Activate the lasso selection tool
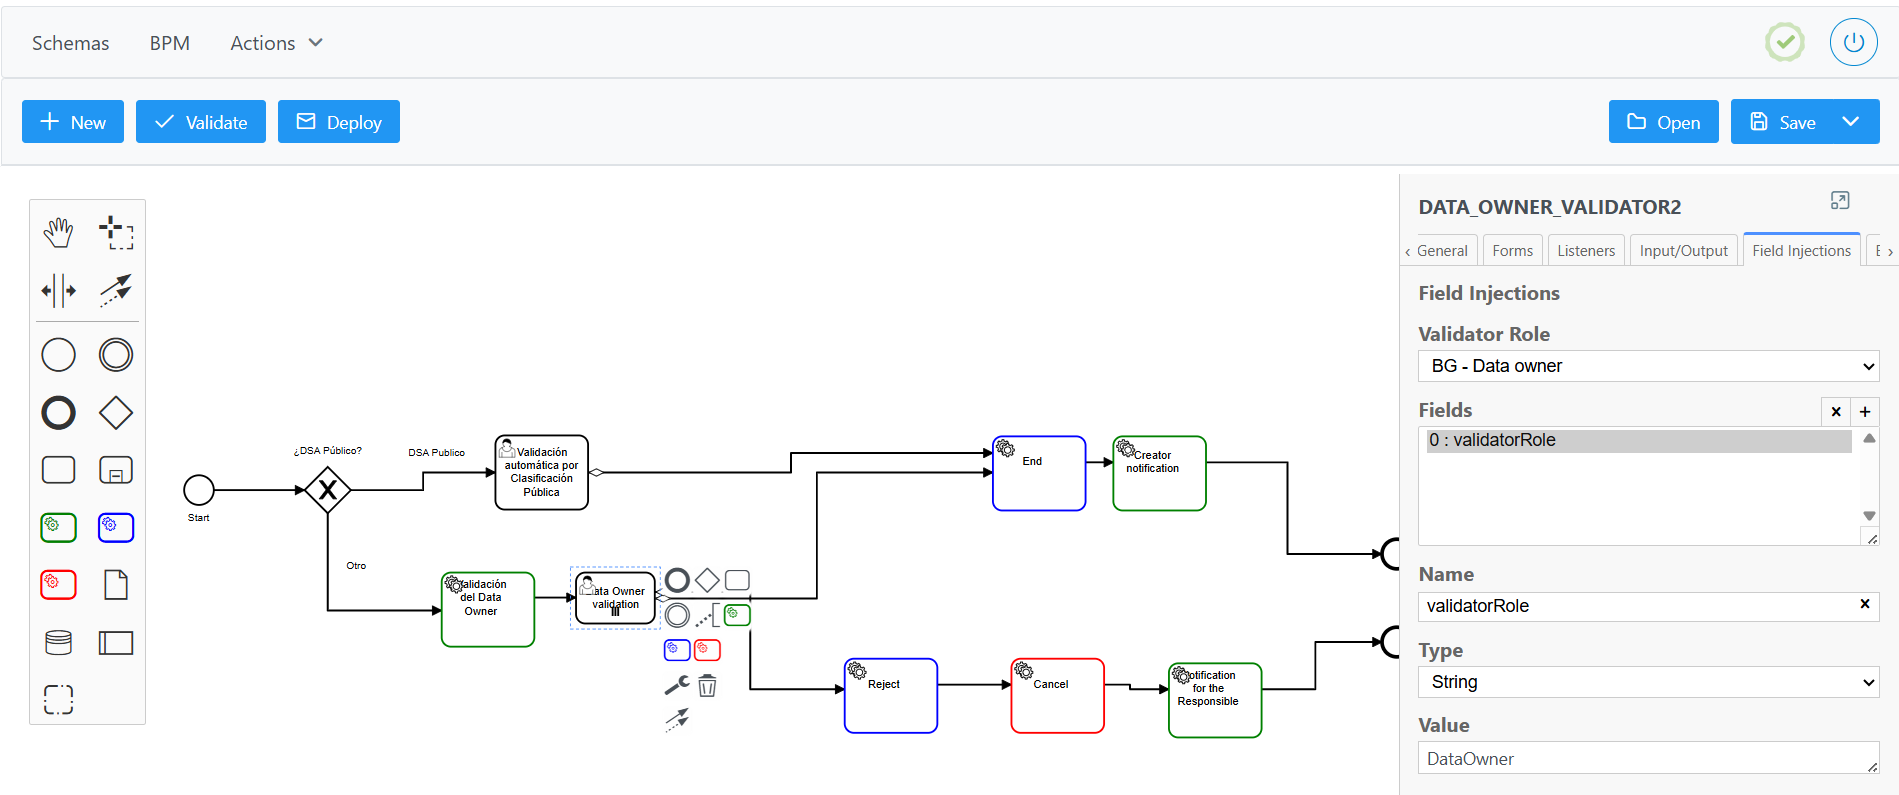 (x=116, y=233)
